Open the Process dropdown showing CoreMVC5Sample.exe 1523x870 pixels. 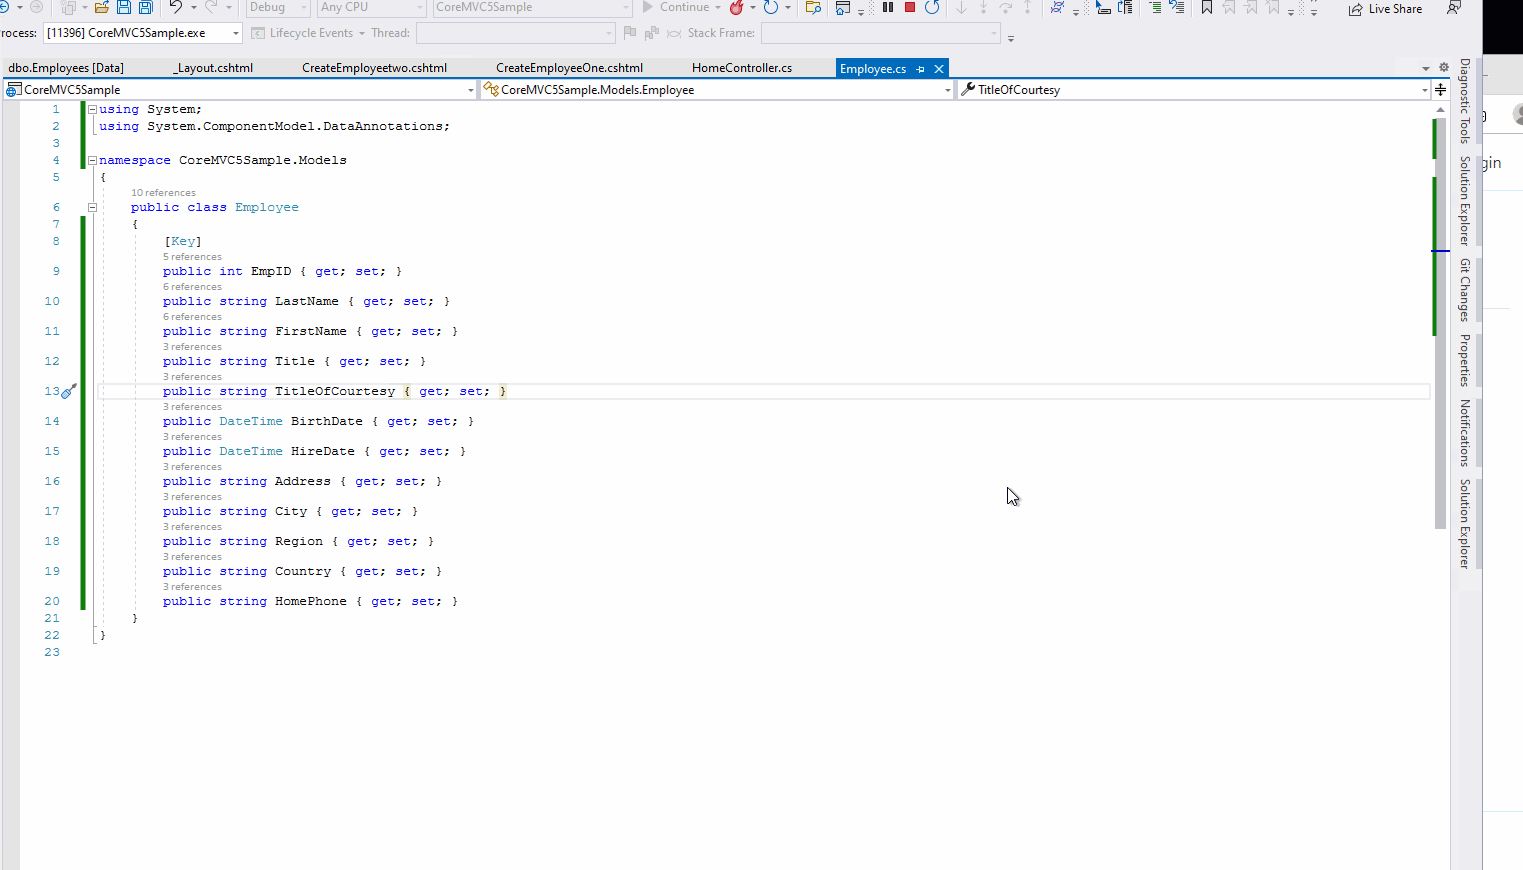pos(142,33)
